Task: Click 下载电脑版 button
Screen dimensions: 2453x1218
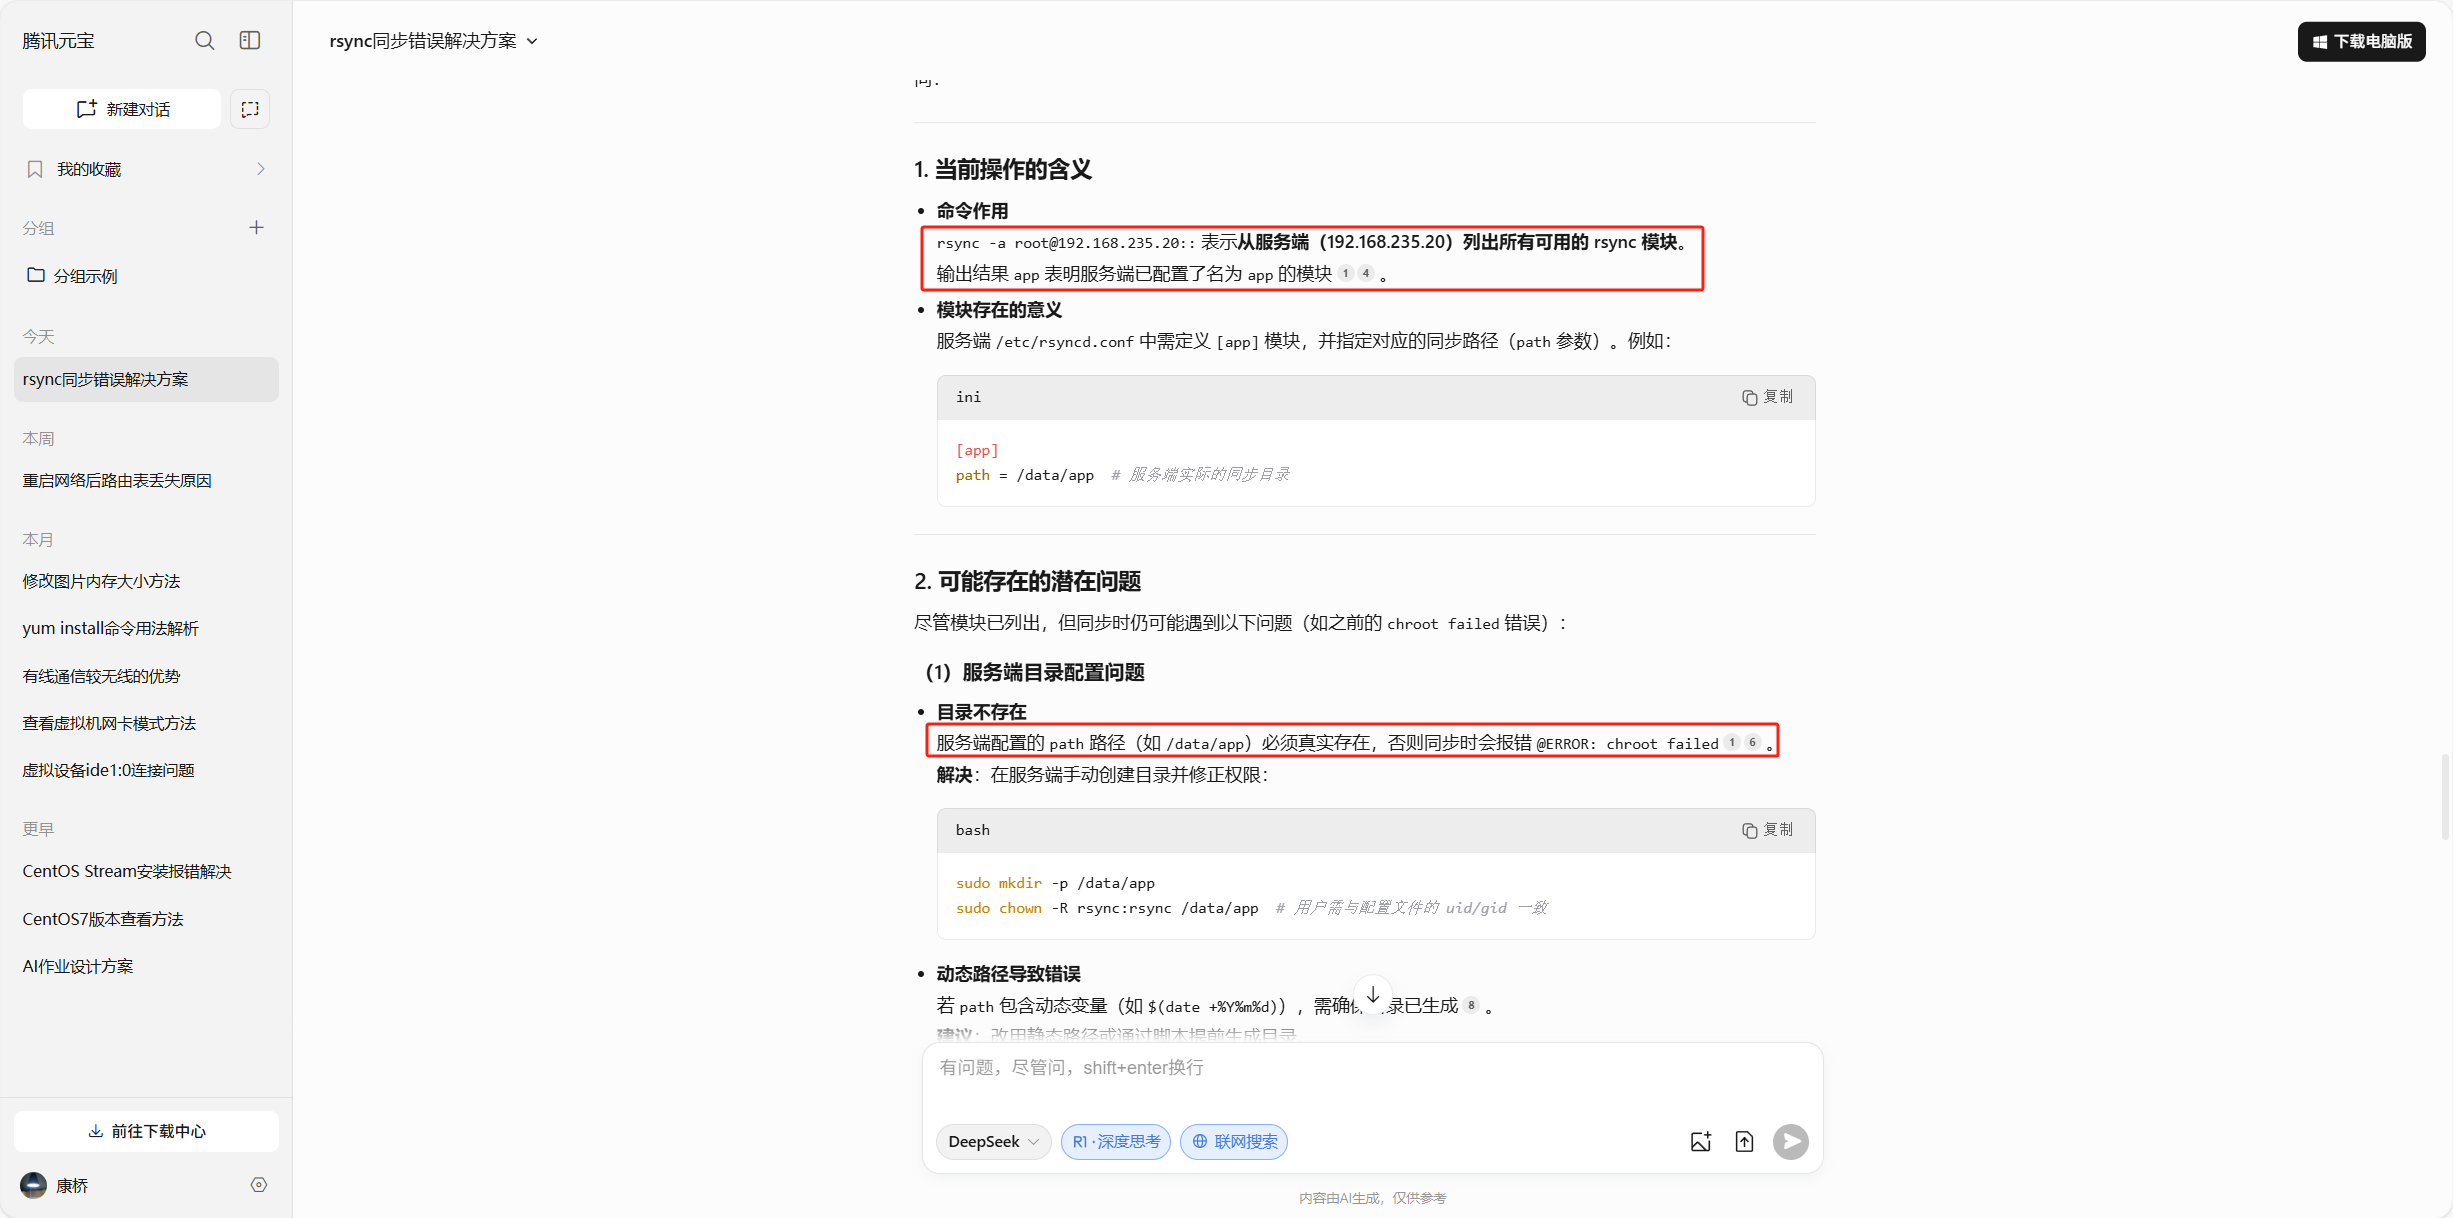Action: tap(2361, 41)
